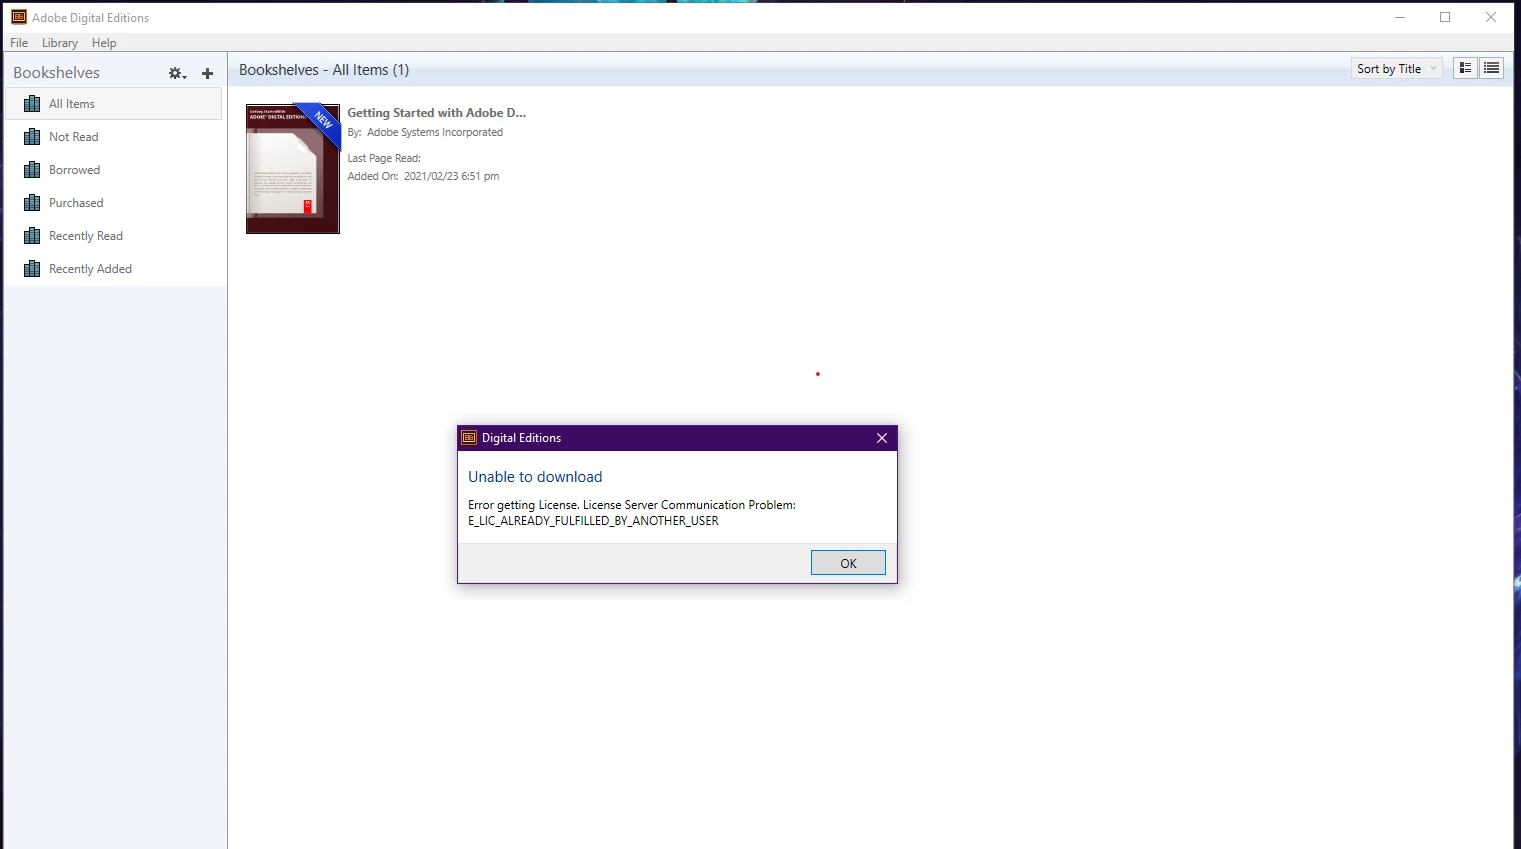
Task: Click the E_LIC_ALREADY_FULFILLED_BY_ANOTHER_USER error code
Action: (593, 521)
